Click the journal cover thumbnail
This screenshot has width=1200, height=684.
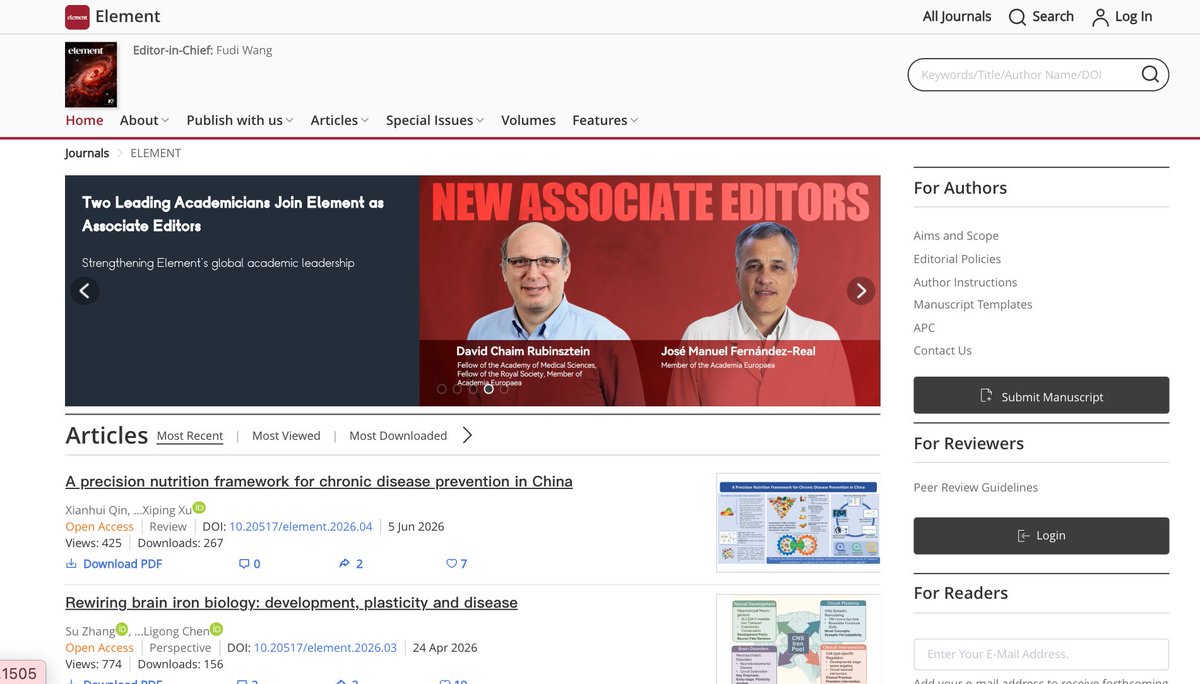[x=91, y=74]
